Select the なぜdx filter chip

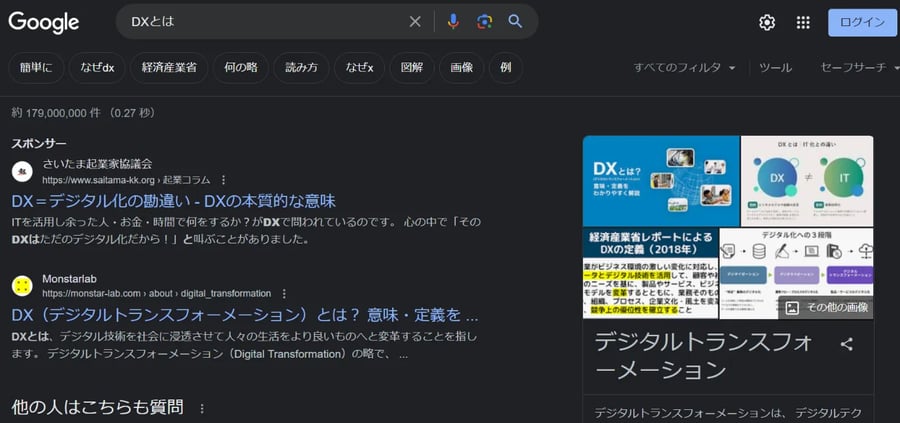click(x=97, y=68)
